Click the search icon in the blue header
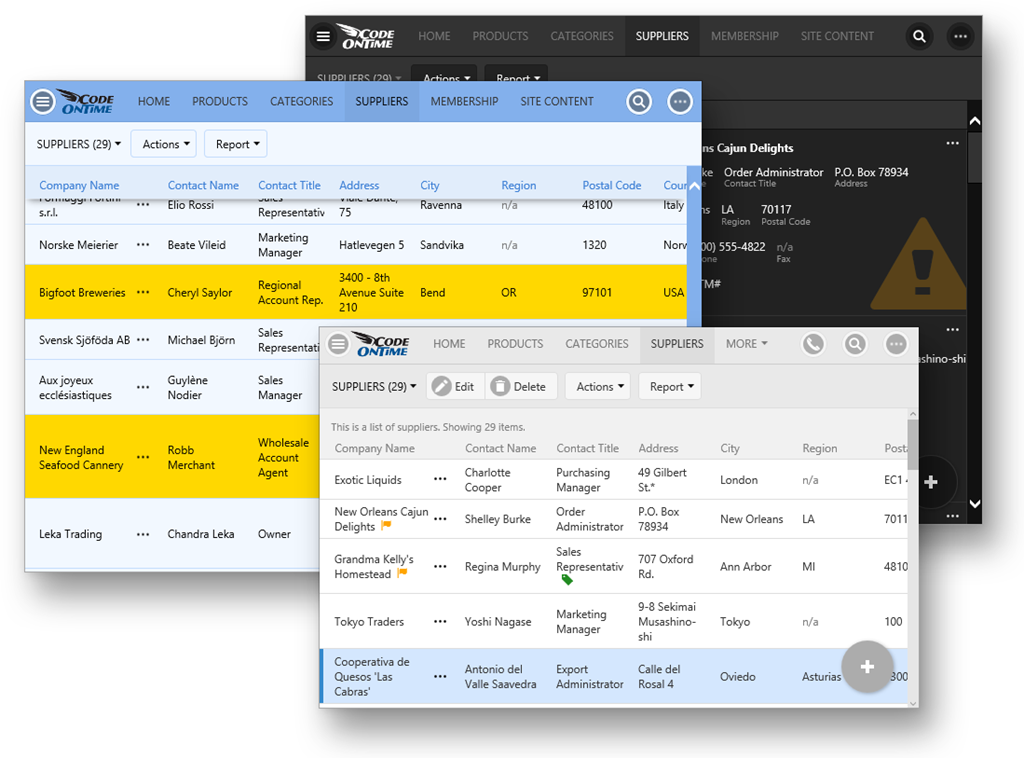This screenshot has height=758, width=1024. (x=639, y=101)
